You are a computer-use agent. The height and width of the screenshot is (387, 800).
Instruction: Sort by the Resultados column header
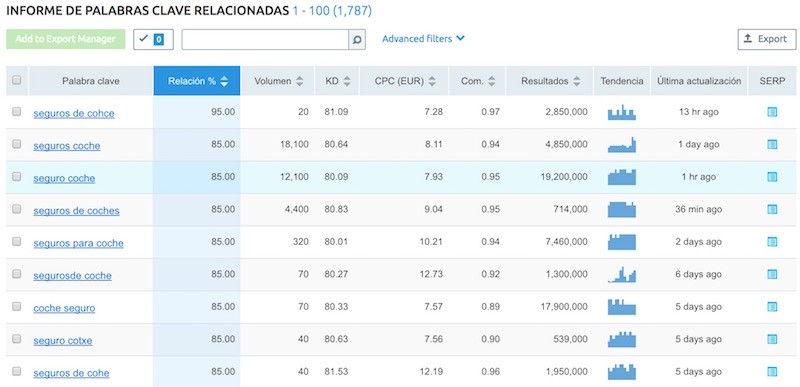[x=550, y=81]
